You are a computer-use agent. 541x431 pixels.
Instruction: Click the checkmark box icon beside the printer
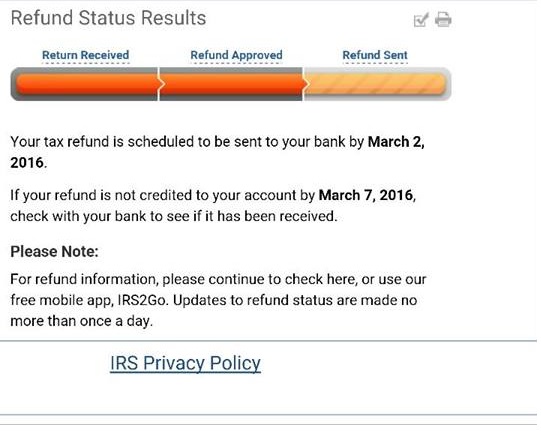421,20
